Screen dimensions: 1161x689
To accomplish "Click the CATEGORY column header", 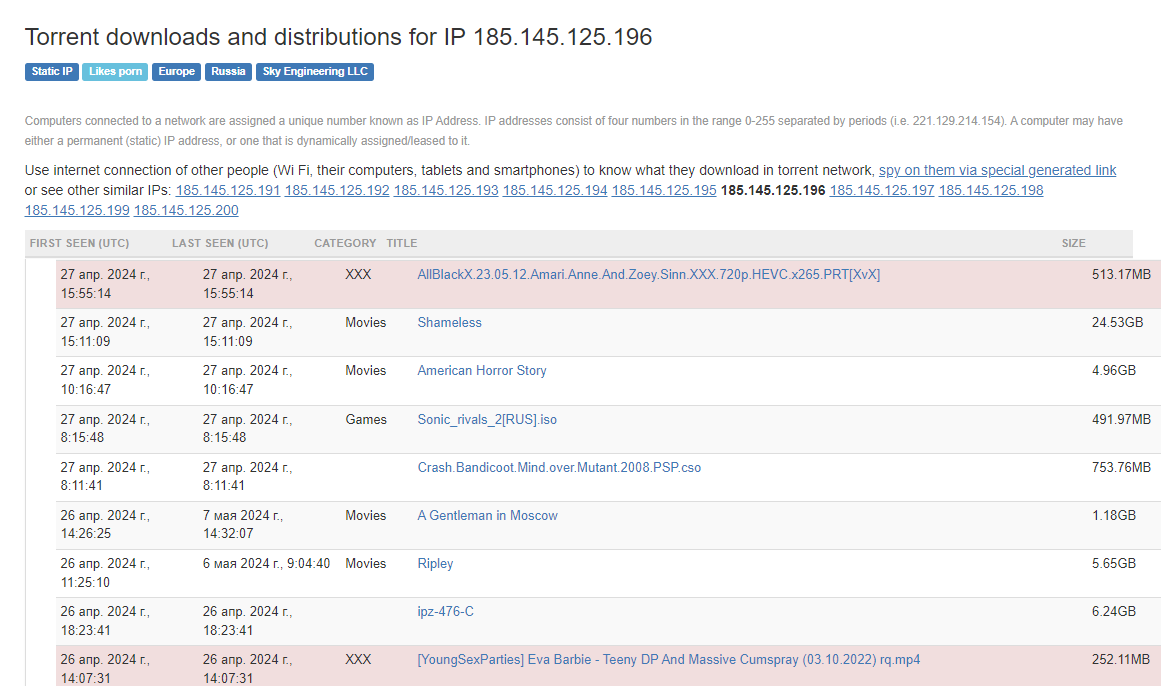I will 345,243.
